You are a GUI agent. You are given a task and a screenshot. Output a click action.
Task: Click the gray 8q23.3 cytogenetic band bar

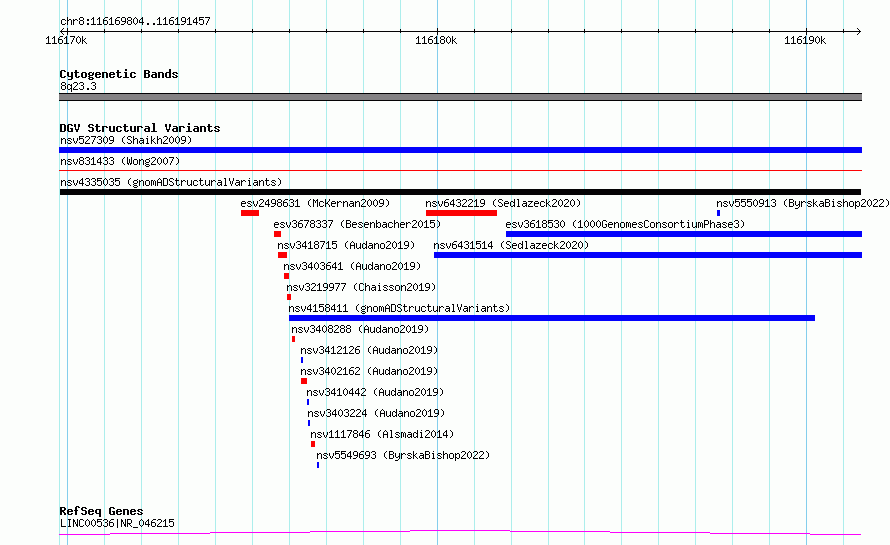pyautogui.click(x=460, y=97)
